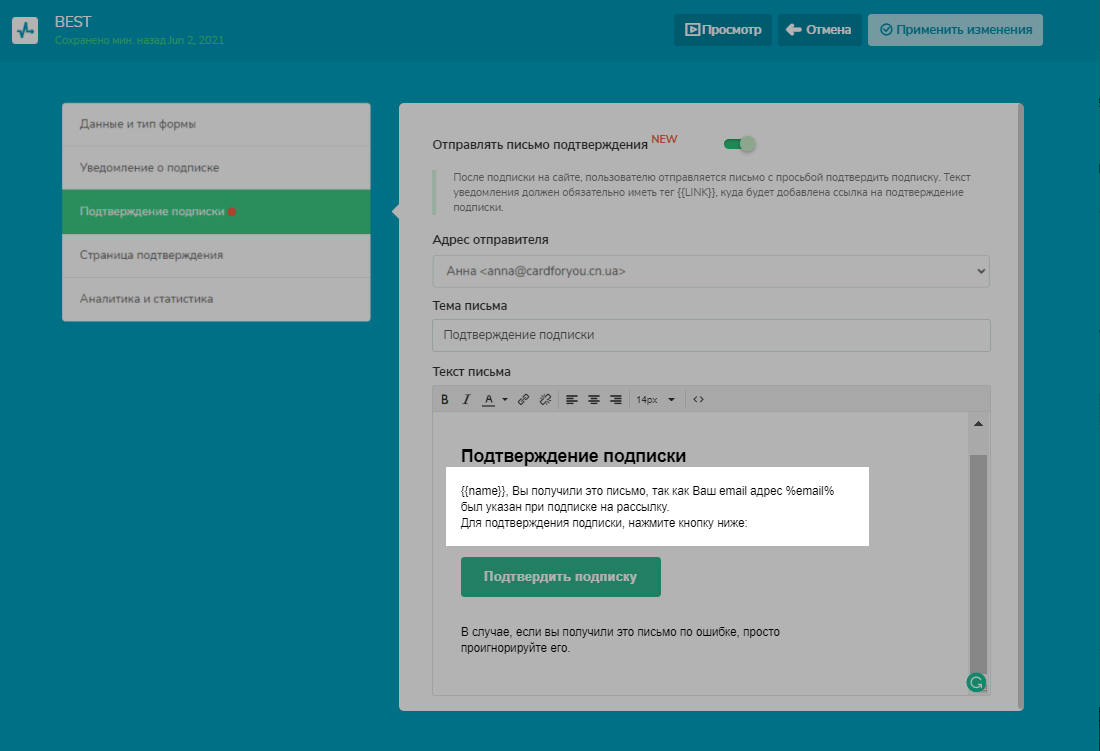The height and width of the screenshot is (751, 1100).
Task: Click the insert link icon
Action: click(x=523, y=400)
